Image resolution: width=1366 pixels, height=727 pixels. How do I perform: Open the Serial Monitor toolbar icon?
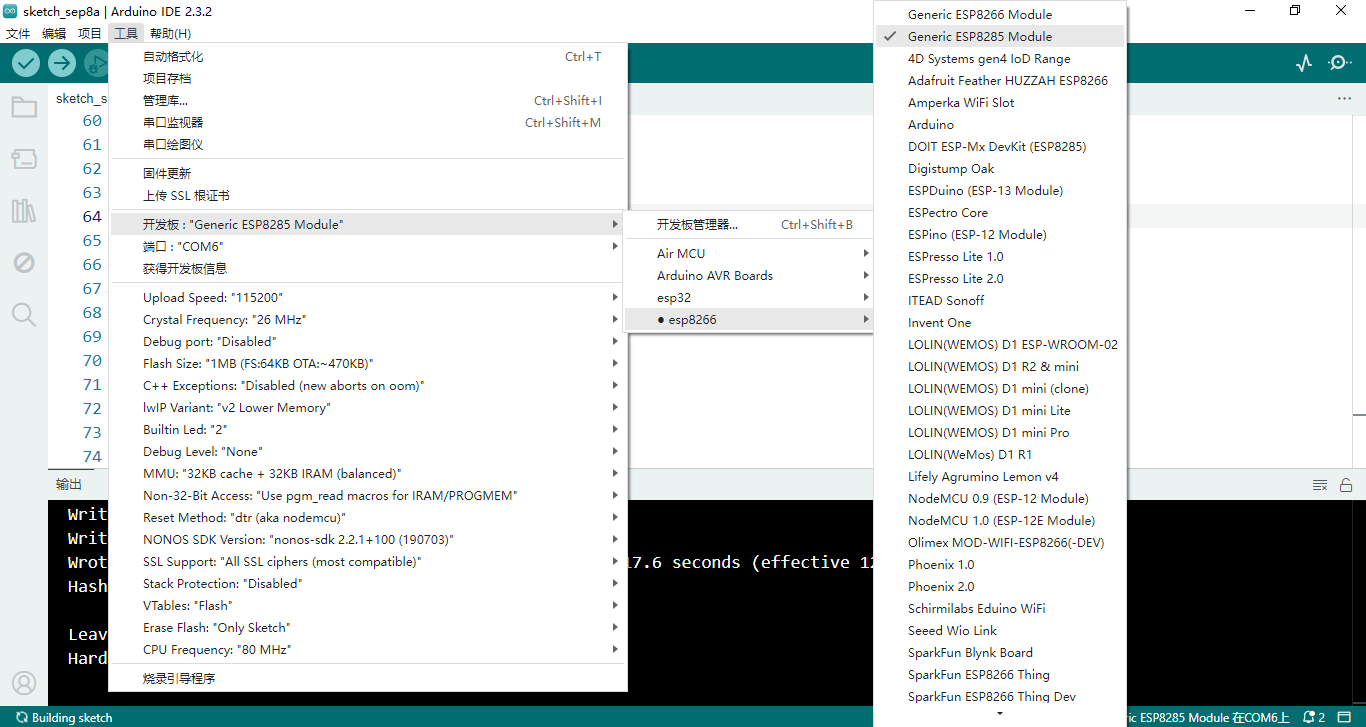tap(1339, 63)
